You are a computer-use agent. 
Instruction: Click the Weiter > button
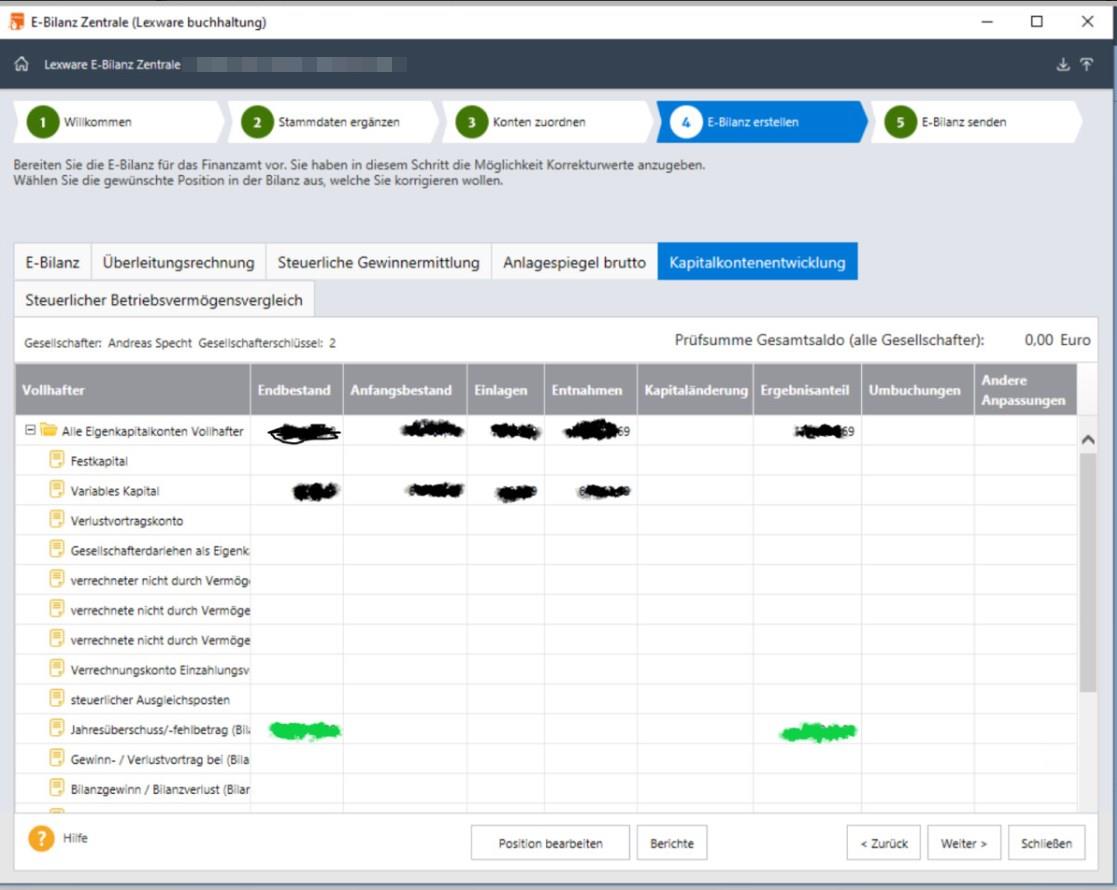click(964, 843)
